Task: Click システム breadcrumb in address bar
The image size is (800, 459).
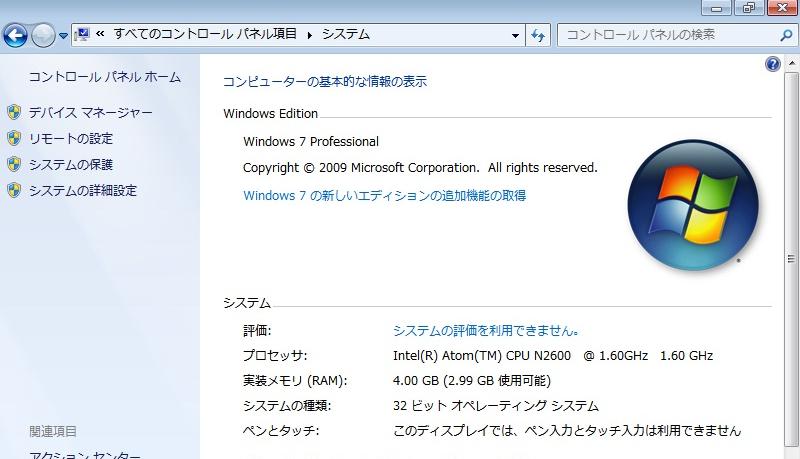Action: pyautogui.click(x=346, y=34)
